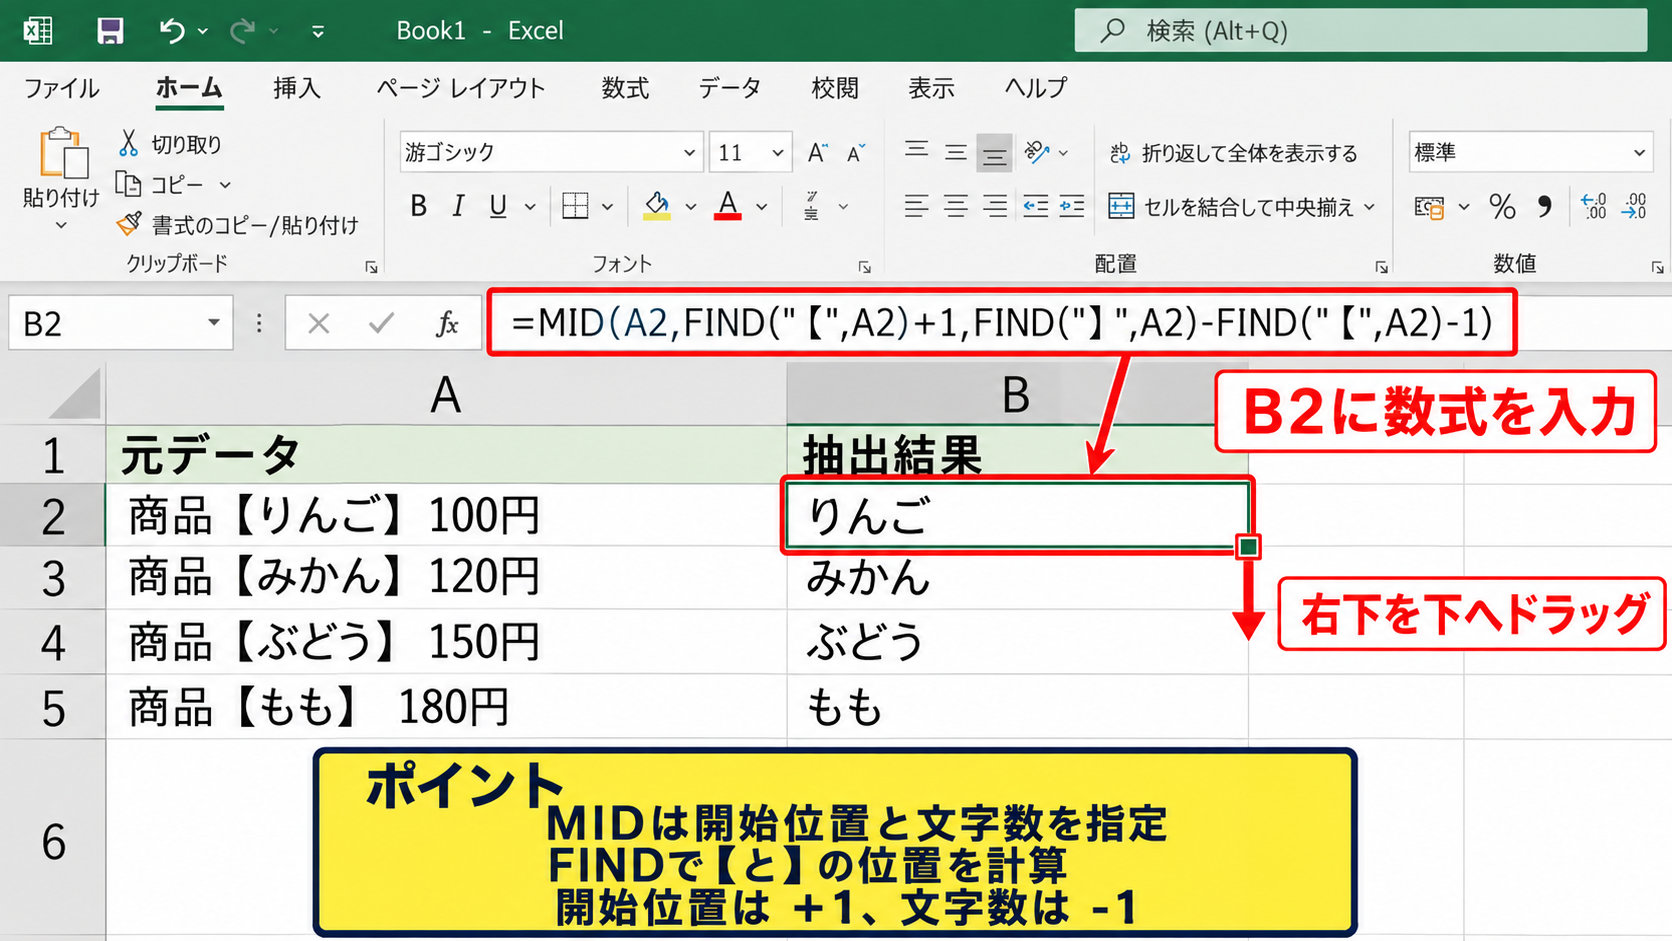This screenshot has width=1672, height=941.
Task: Click the center align icon
Action: click(956, 207)
